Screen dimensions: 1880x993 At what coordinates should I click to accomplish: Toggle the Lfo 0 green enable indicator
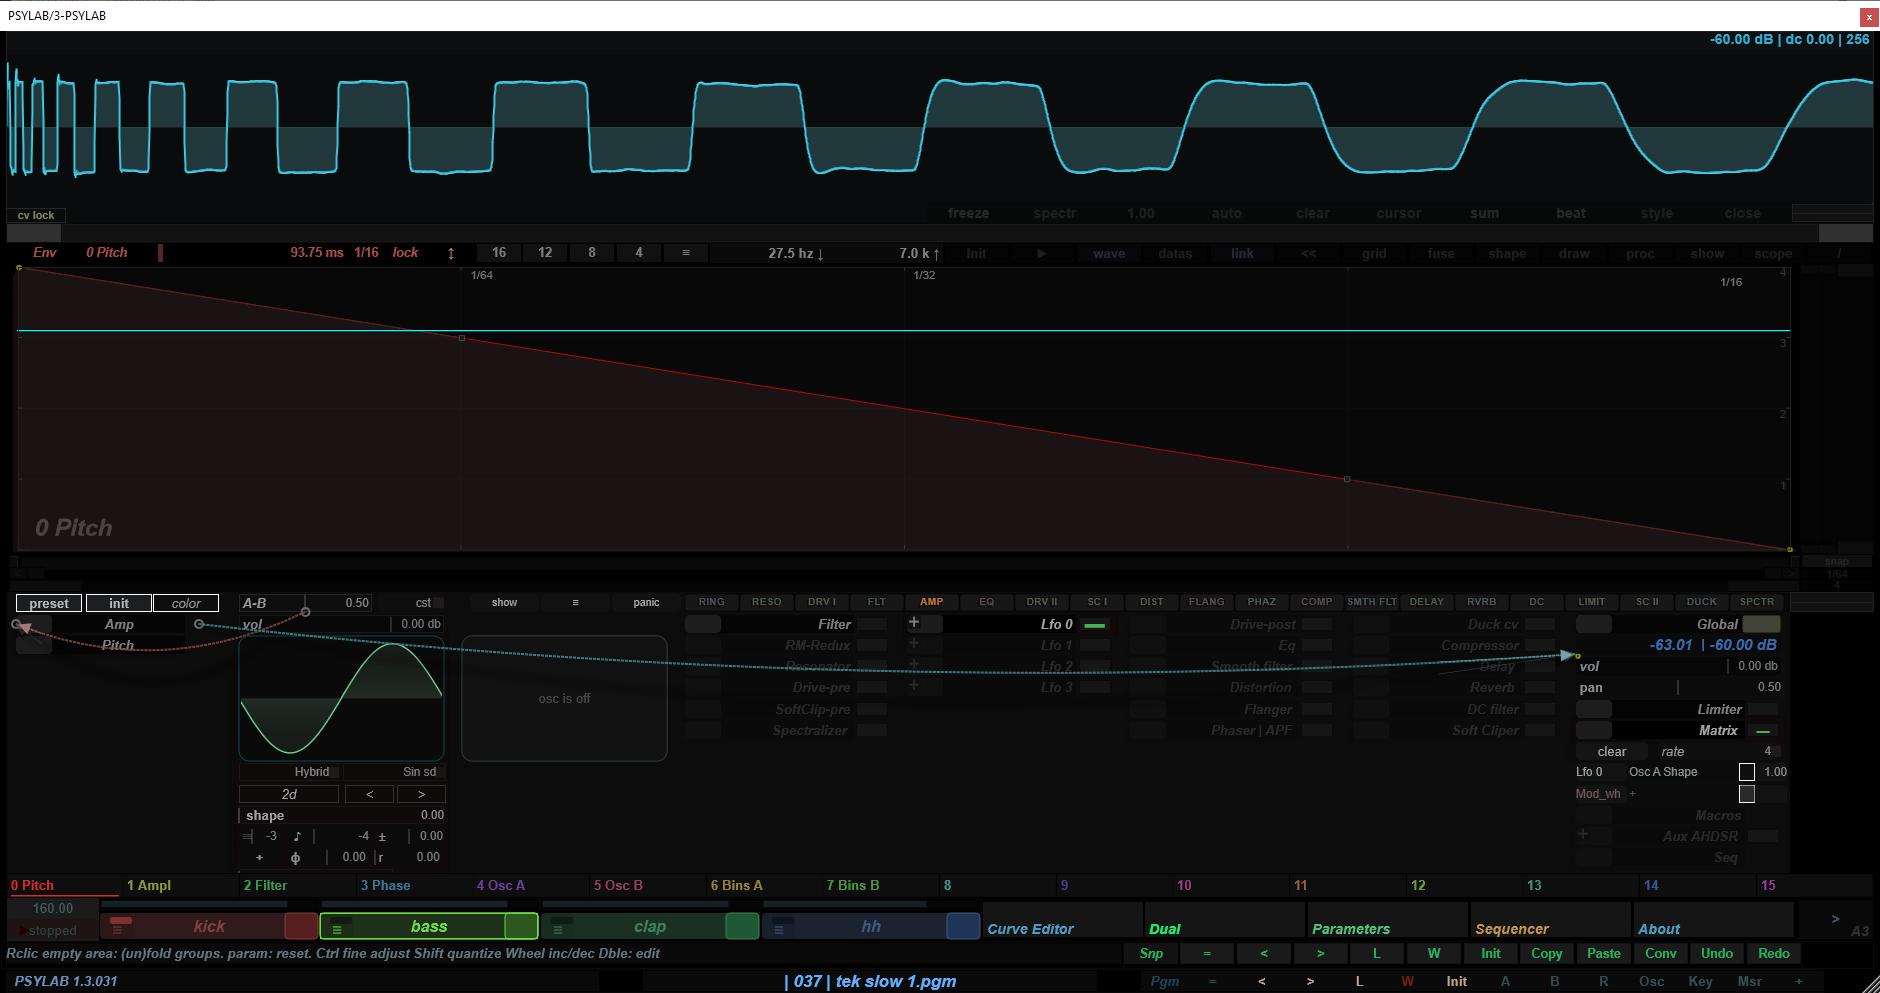point(1095,625)
